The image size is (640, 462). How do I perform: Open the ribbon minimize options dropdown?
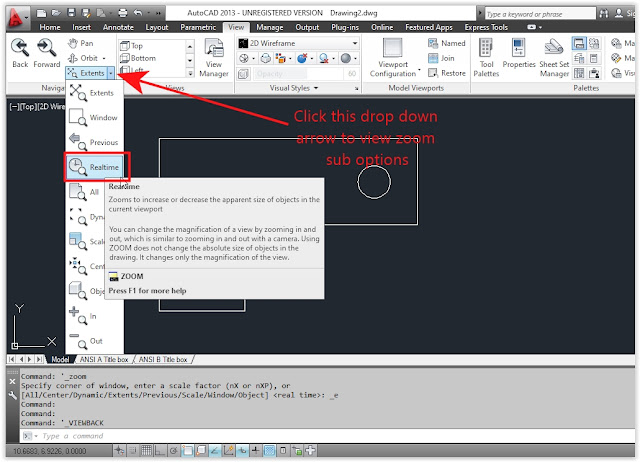point(540,27)
